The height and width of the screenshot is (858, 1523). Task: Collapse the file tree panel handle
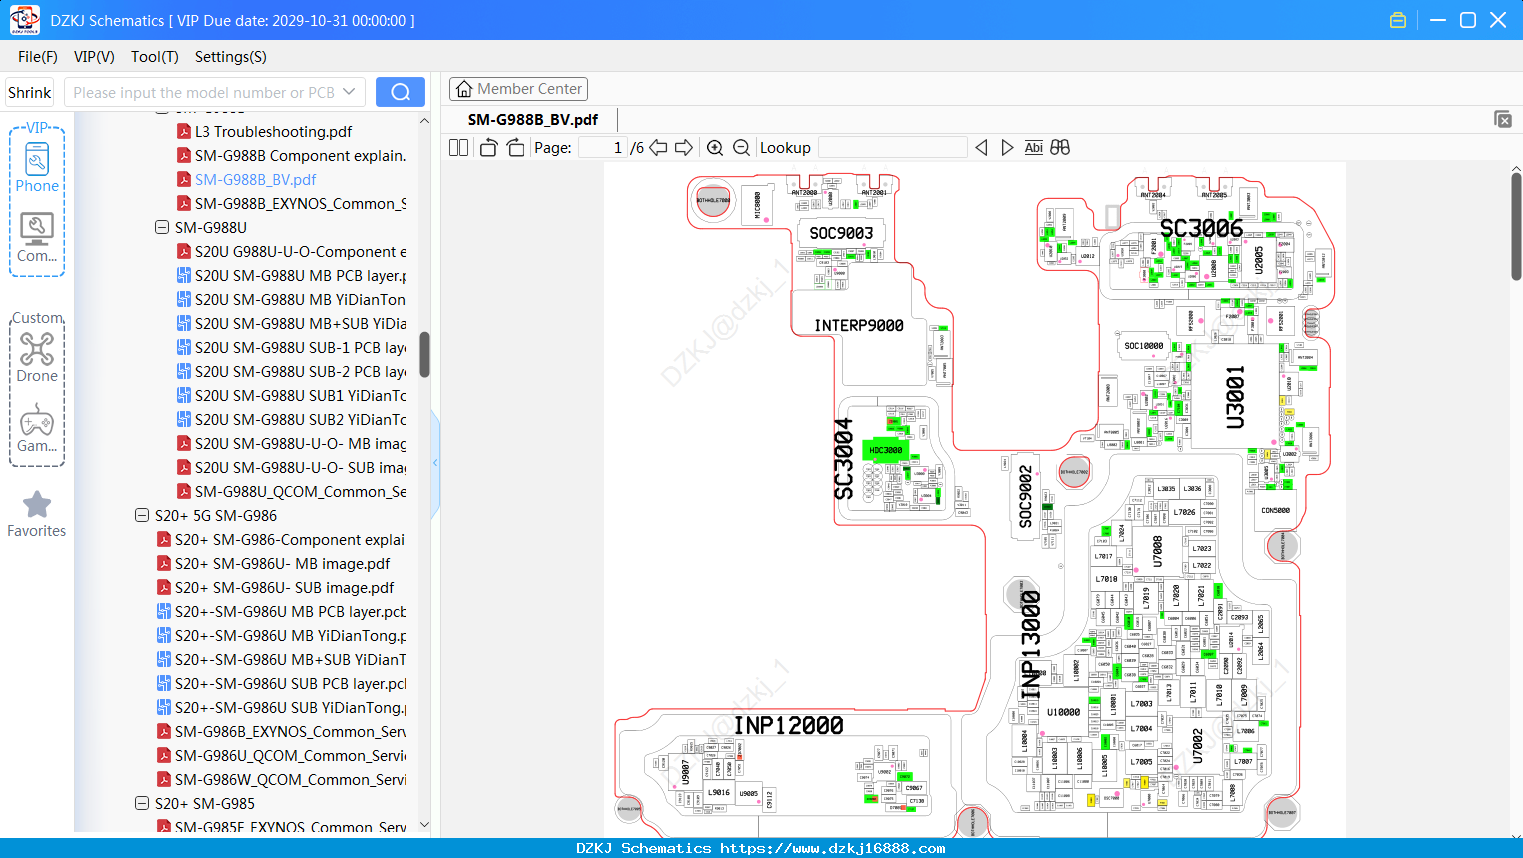pyautogui.click(x=435, y=462)
